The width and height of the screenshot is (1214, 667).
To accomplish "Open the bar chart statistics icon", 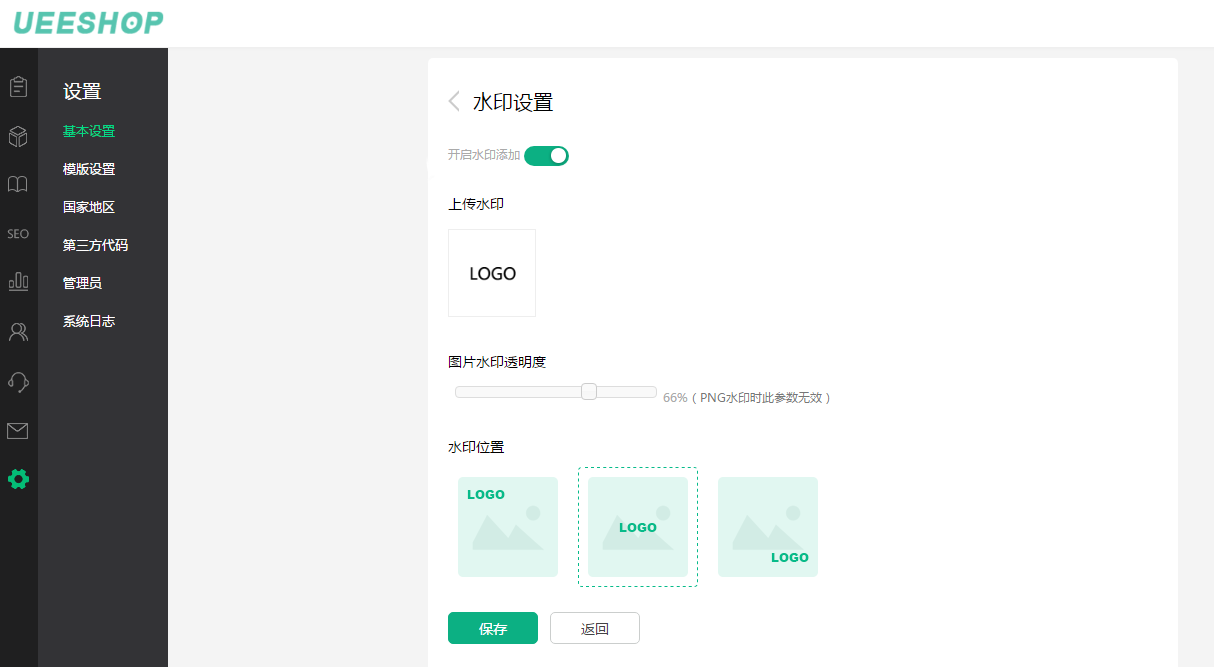I will (x=18, y=282).
